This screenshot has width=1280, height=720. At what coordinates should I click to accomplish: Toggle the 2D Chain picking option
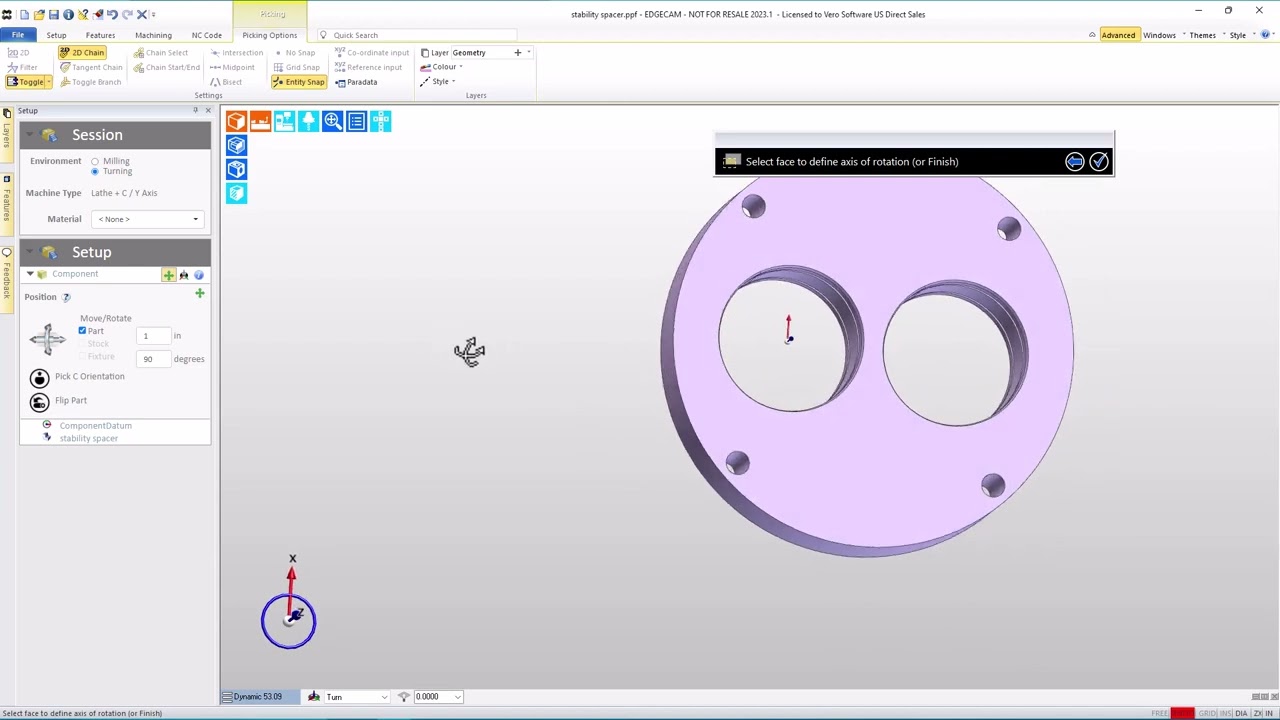82,52
